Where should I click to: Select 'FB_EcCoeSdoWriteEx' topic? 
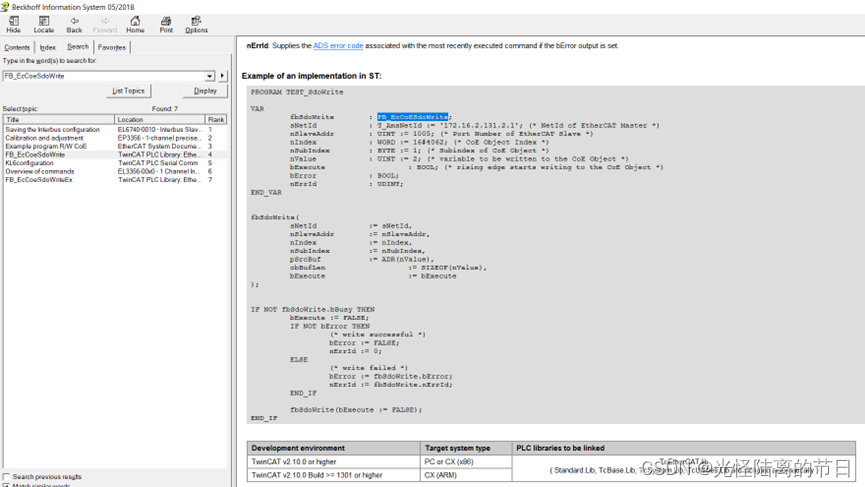pos(39,180)
